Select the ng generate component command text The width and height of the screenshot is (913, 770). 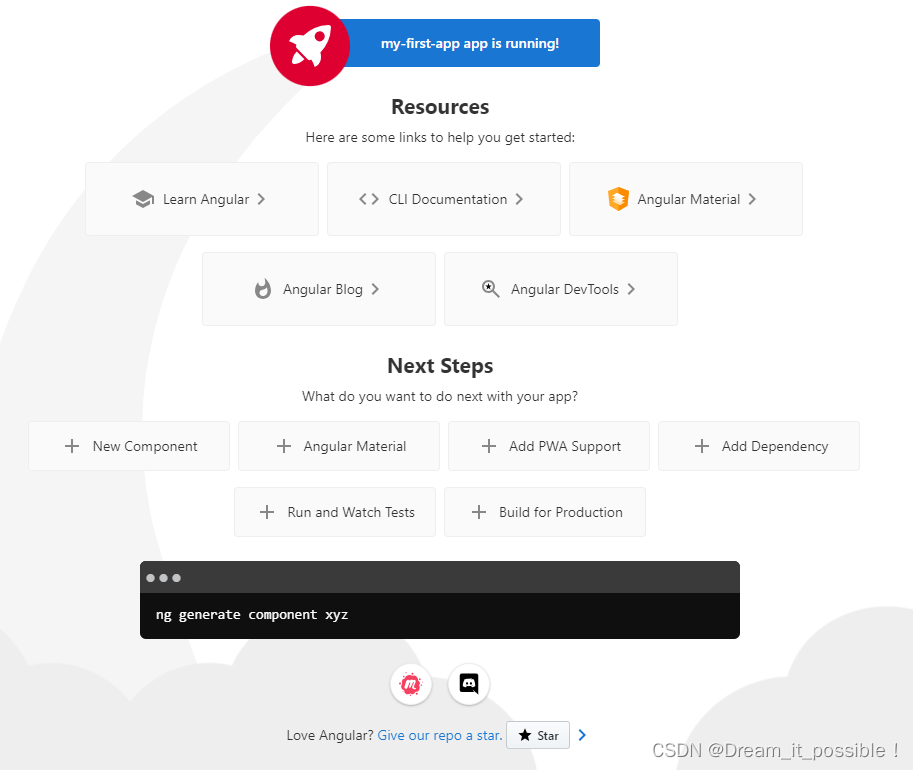251,614
